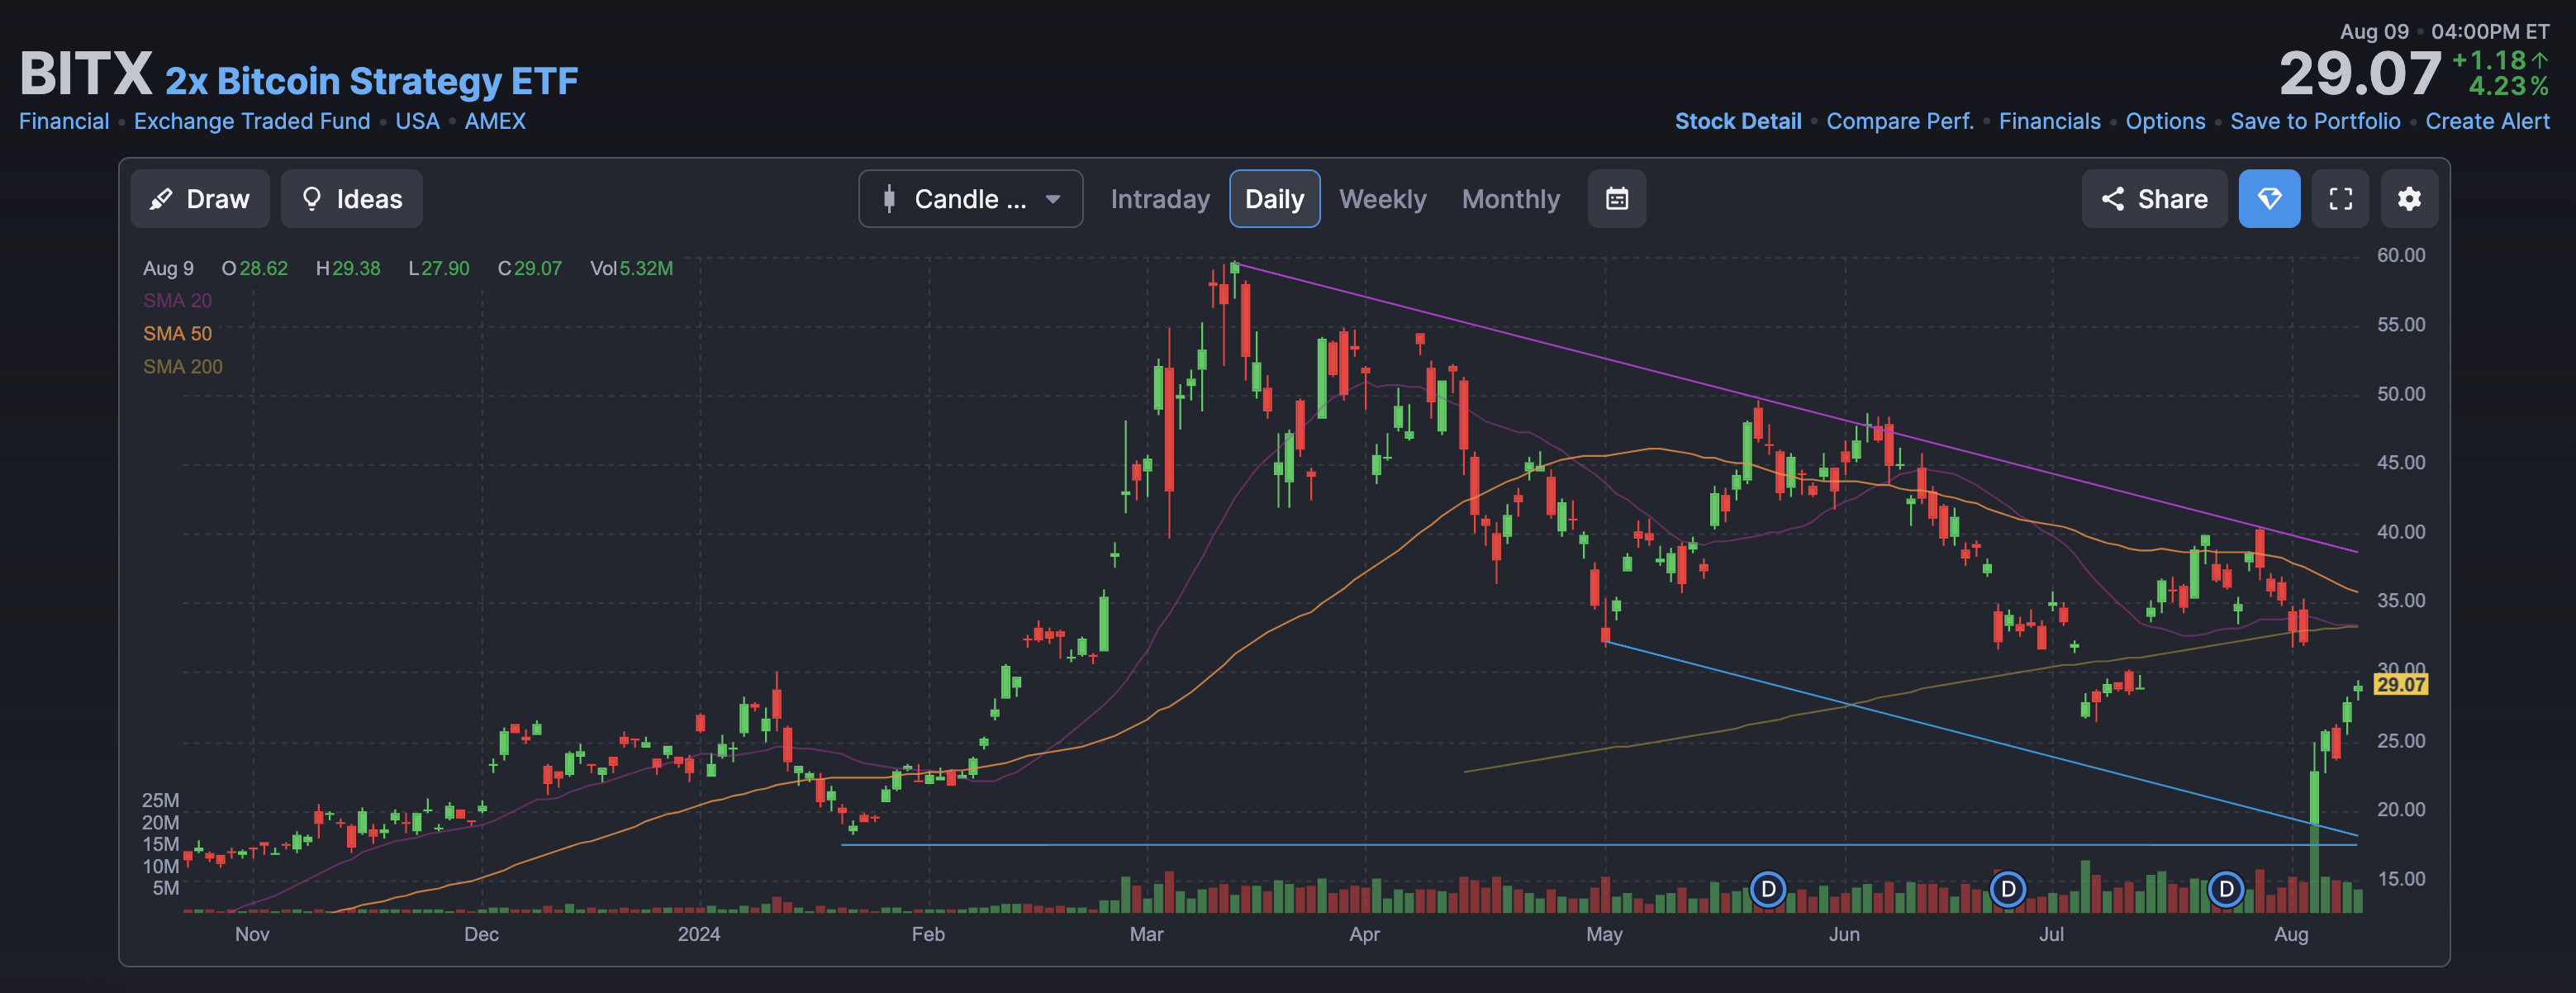Click the Vol 5.32M value

[631, 268]
